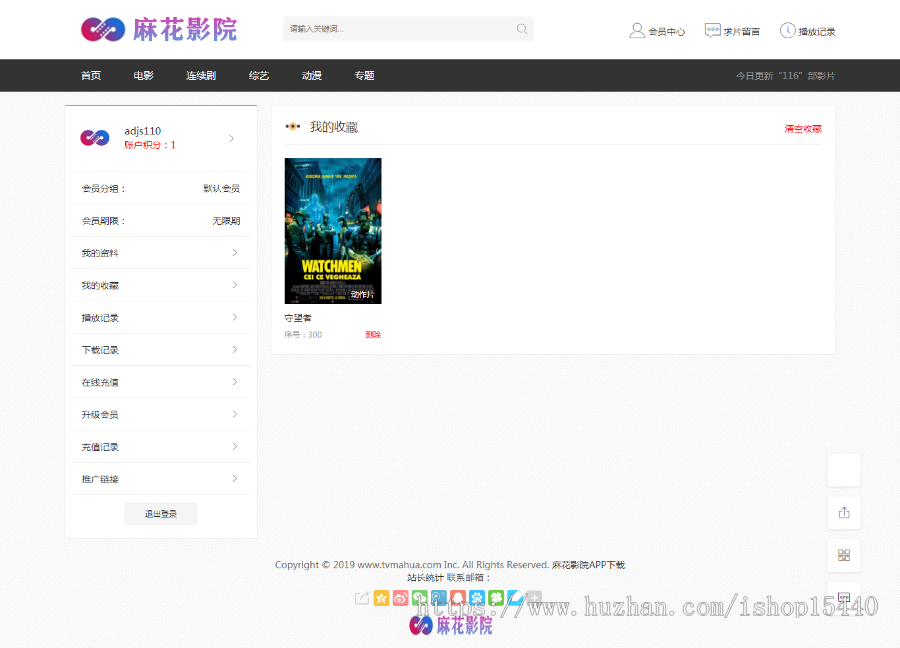Share to Weibo with the footer icon
This screenshot has width=900, height=648.
(x=400, y=597)
